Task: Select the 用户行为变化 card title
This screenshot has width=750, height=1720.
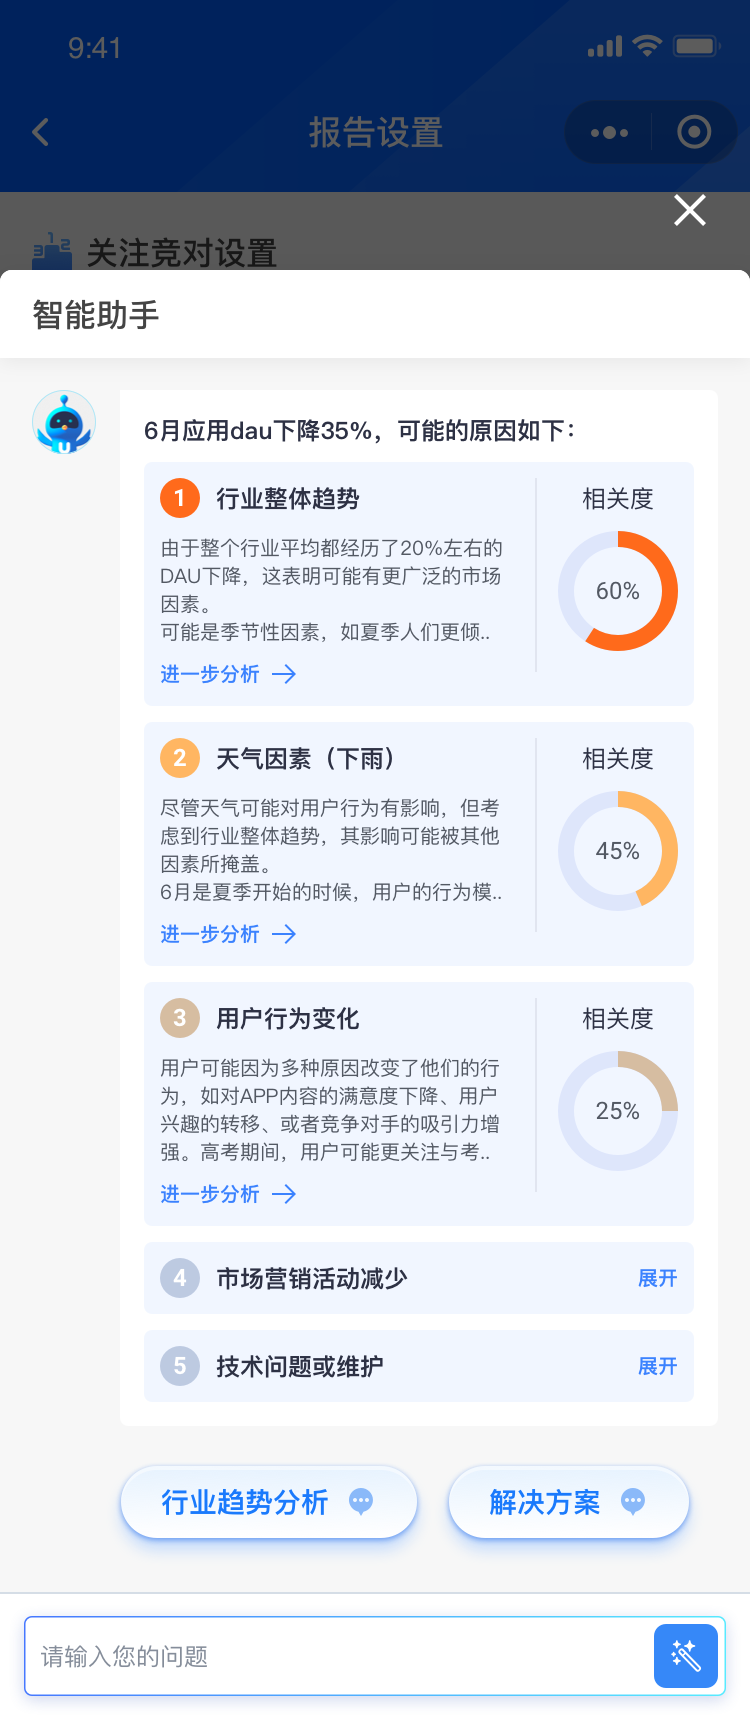Action: point(288,1018)
